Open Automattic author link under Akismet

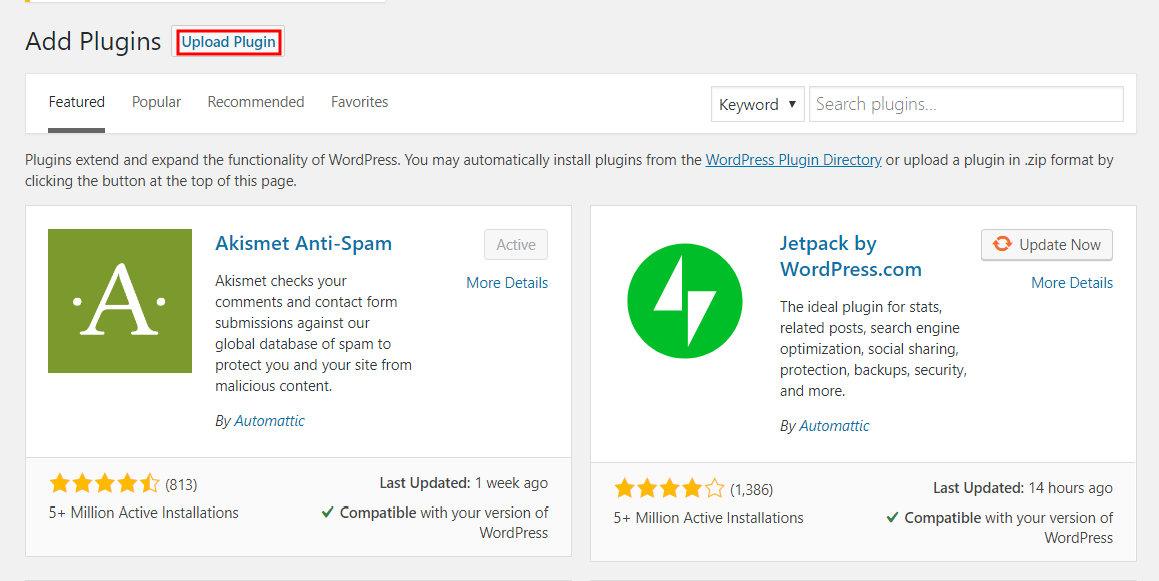(x=270, y=421)
